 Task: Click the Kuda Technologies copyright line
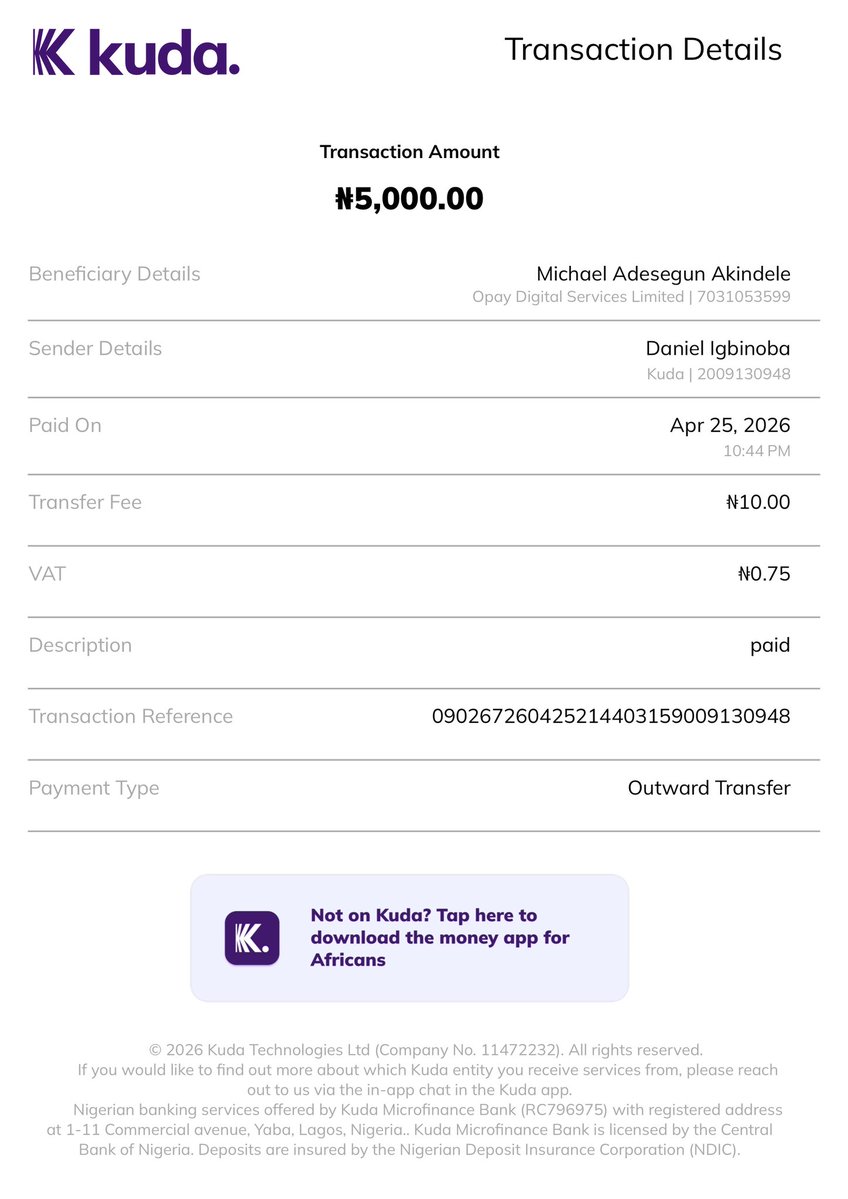click(x=426, y=1050)
